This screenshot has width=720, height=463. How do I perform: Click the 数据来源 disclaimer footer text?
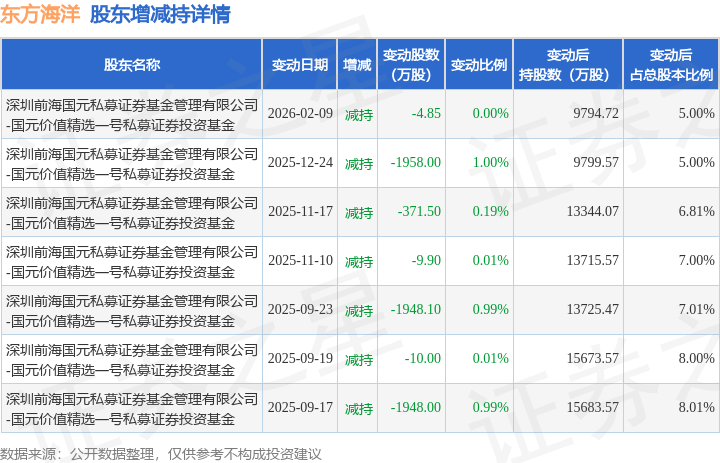coord(161,454)
